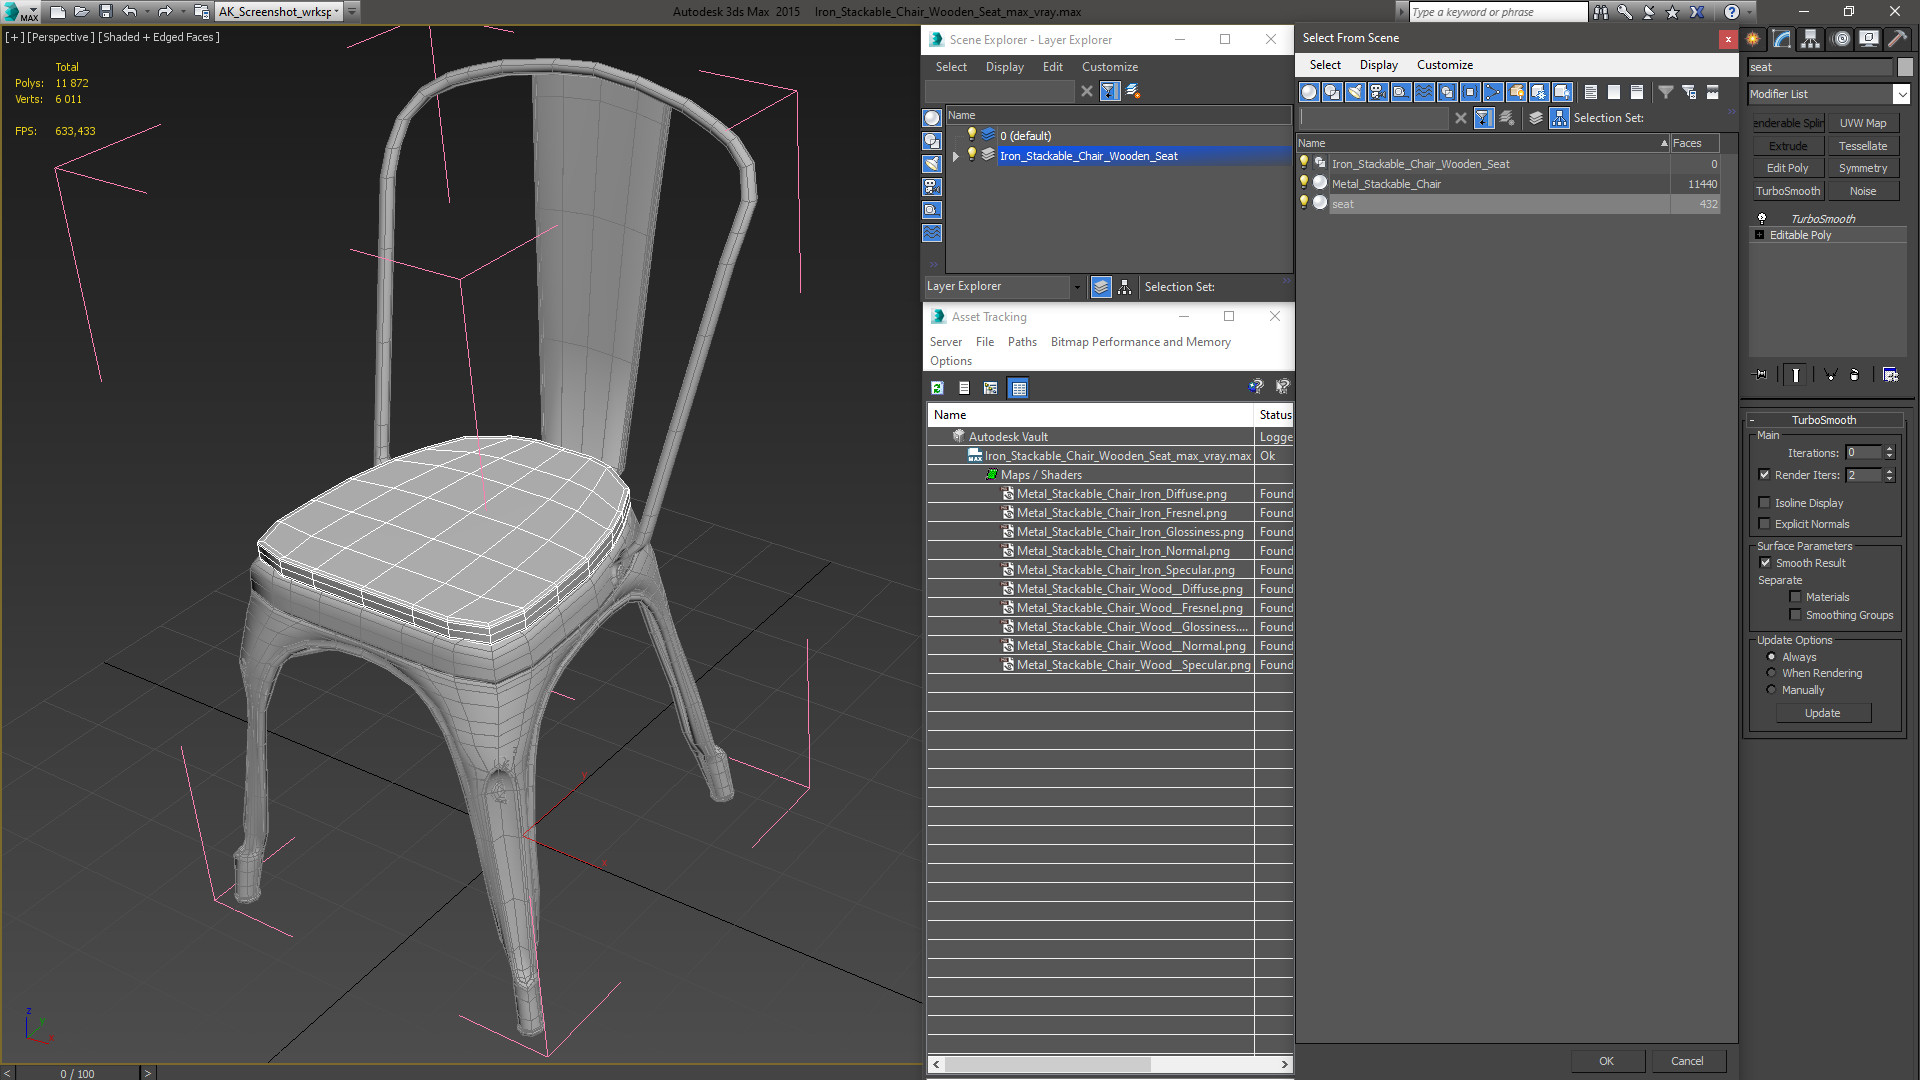Toggle Display Groups filter in Select From Scene
Screen dimensions: 1920x1080
tap(1447, 92)
